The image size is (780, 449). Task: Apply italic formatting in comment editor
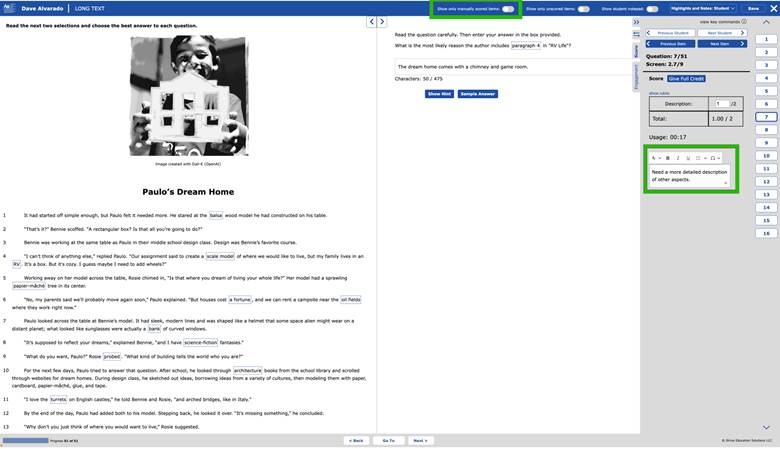(x=678, y=158)
